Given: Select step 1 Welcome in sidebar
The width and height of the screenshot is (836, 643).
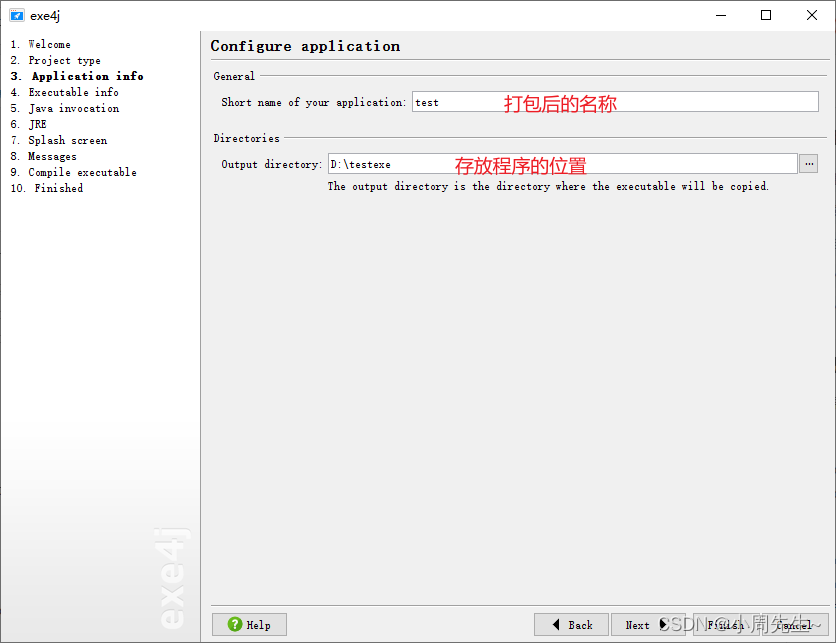Looking at the screenshot, I should coord(41,44).
